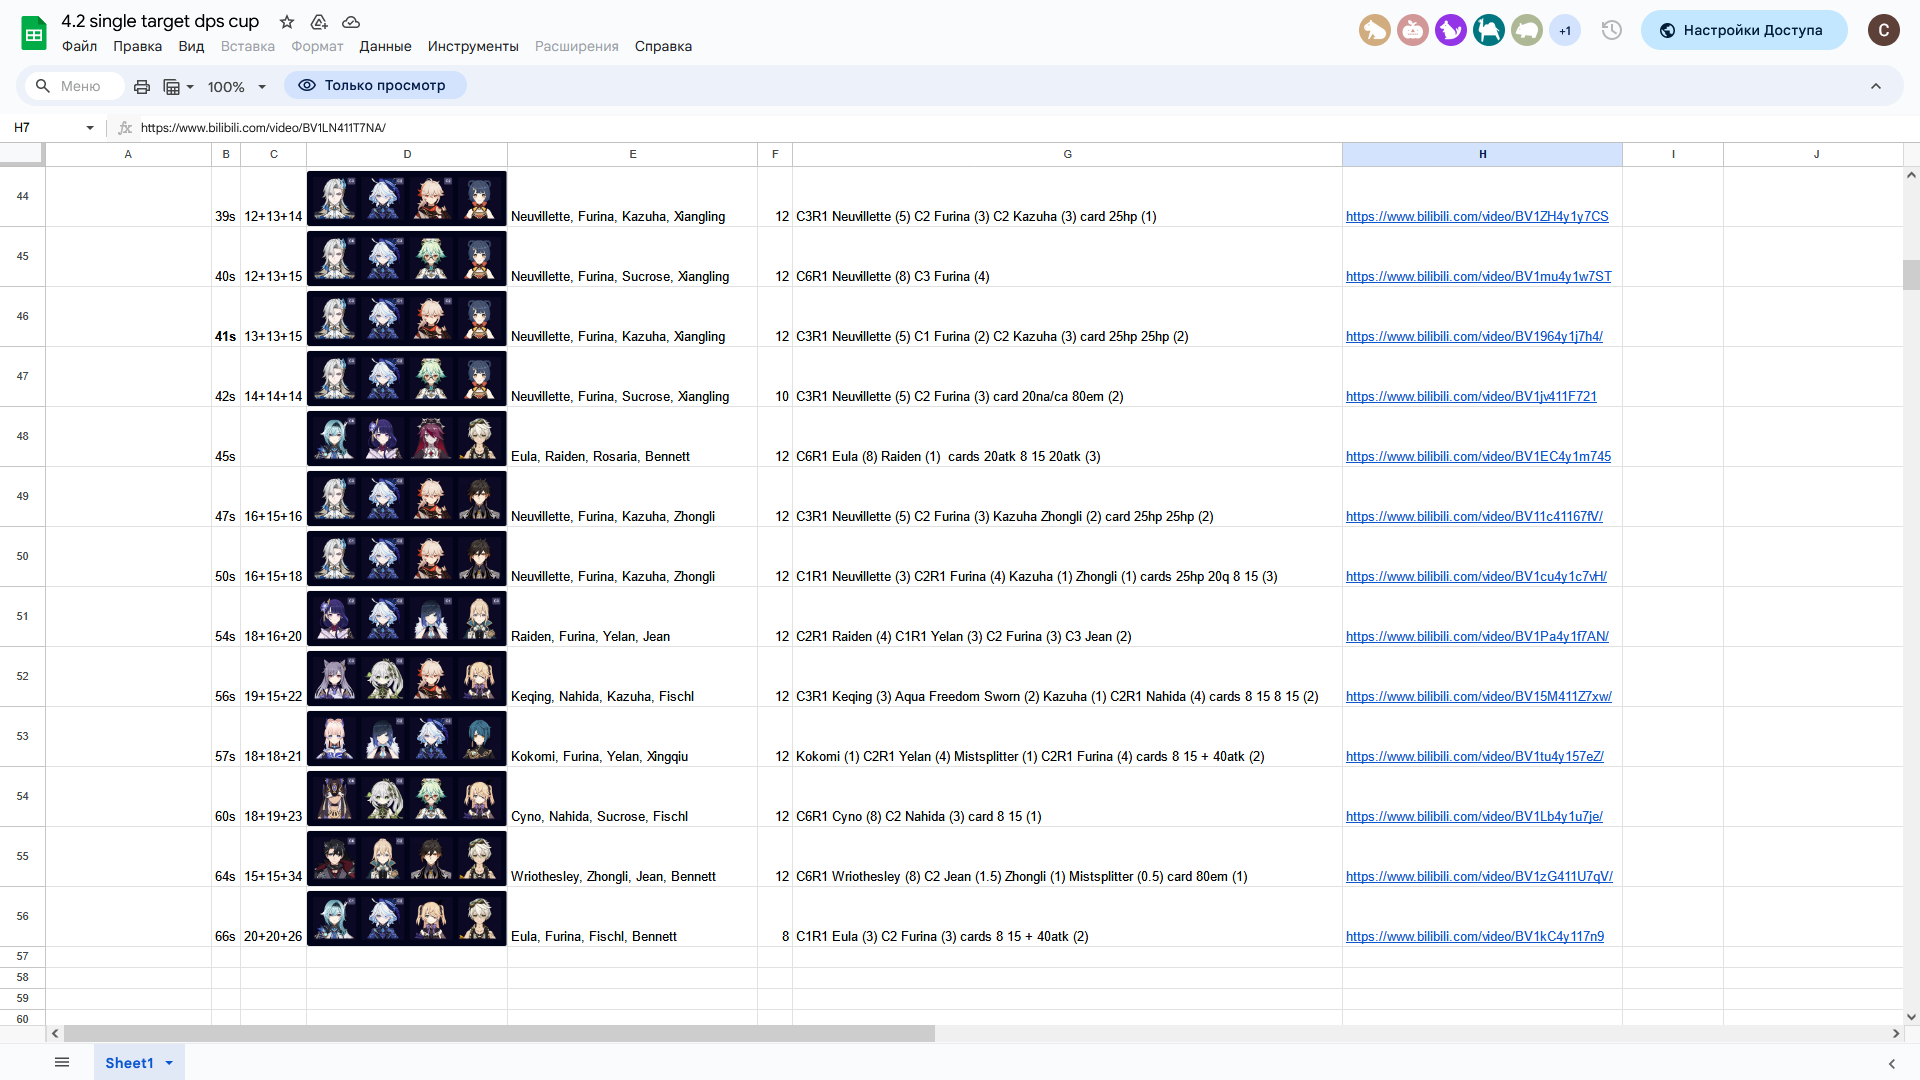The width and height of the screenshot is (1920, 1080).
Task: Open the all sheets list icon
Action: pos(62,1062)
